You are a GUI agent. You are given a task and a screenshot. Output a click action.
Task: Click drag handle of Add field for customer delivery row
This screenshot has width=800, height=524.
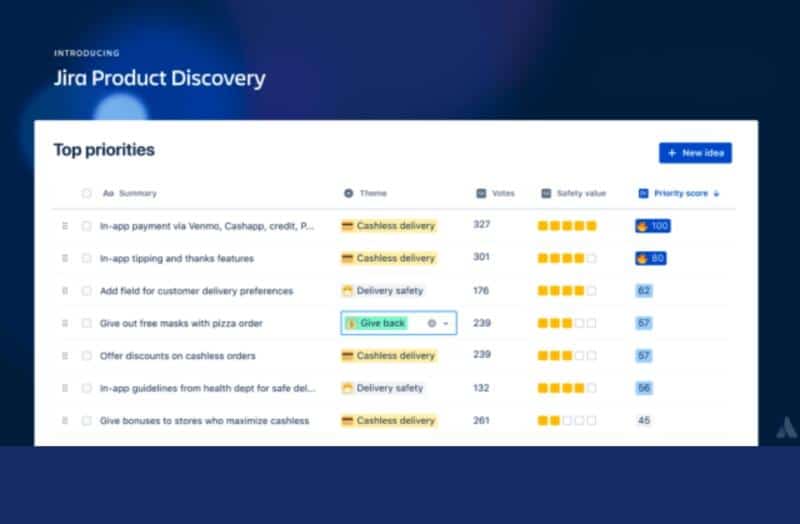click(x=65, y=291)
